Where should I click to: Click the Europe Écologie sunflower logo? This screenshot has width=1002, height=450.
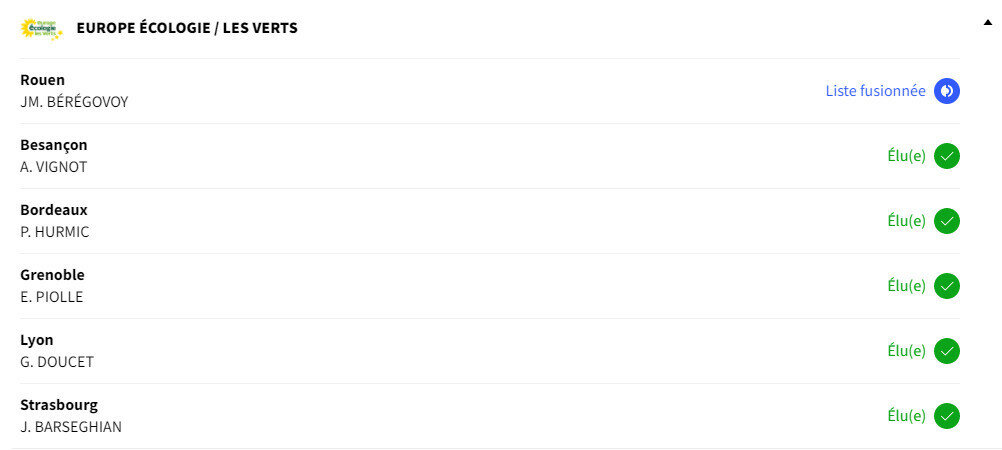pos(42,29)
